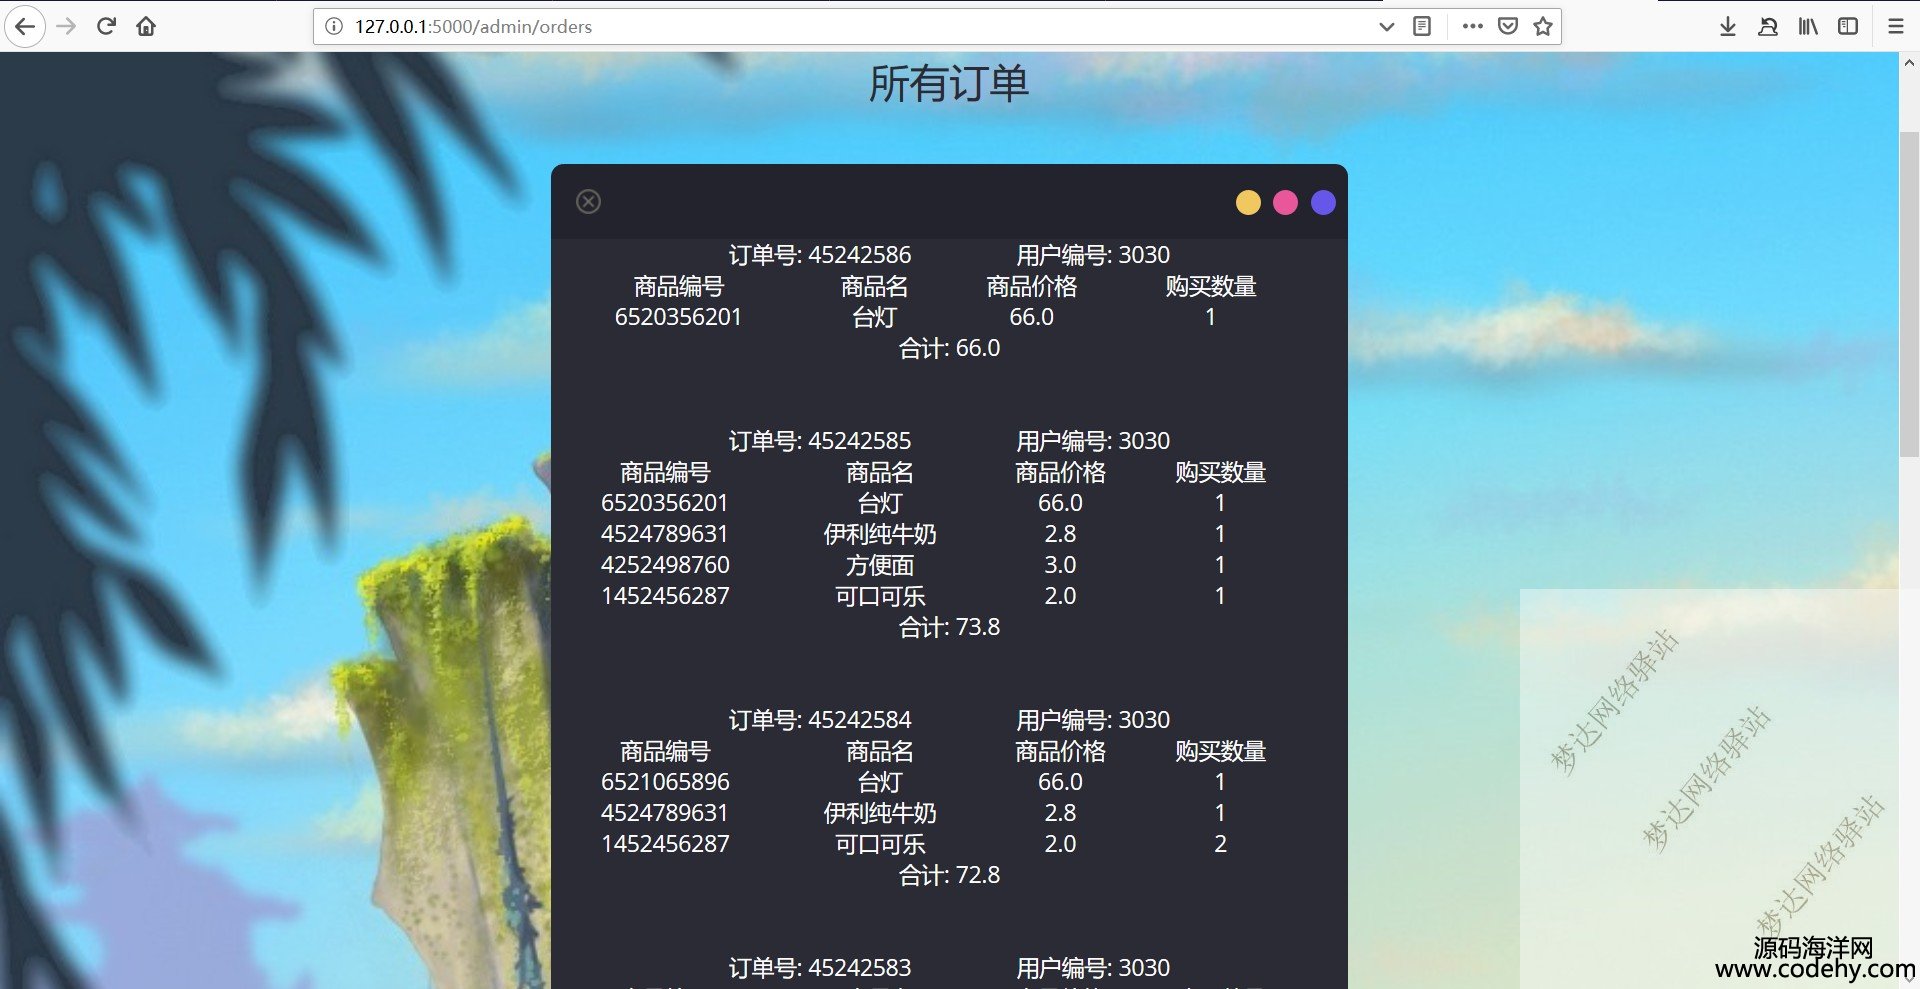Click "商品价格" header in order 45242584
Viewport: 1920px width, 989px height.
pos(1060,751)
